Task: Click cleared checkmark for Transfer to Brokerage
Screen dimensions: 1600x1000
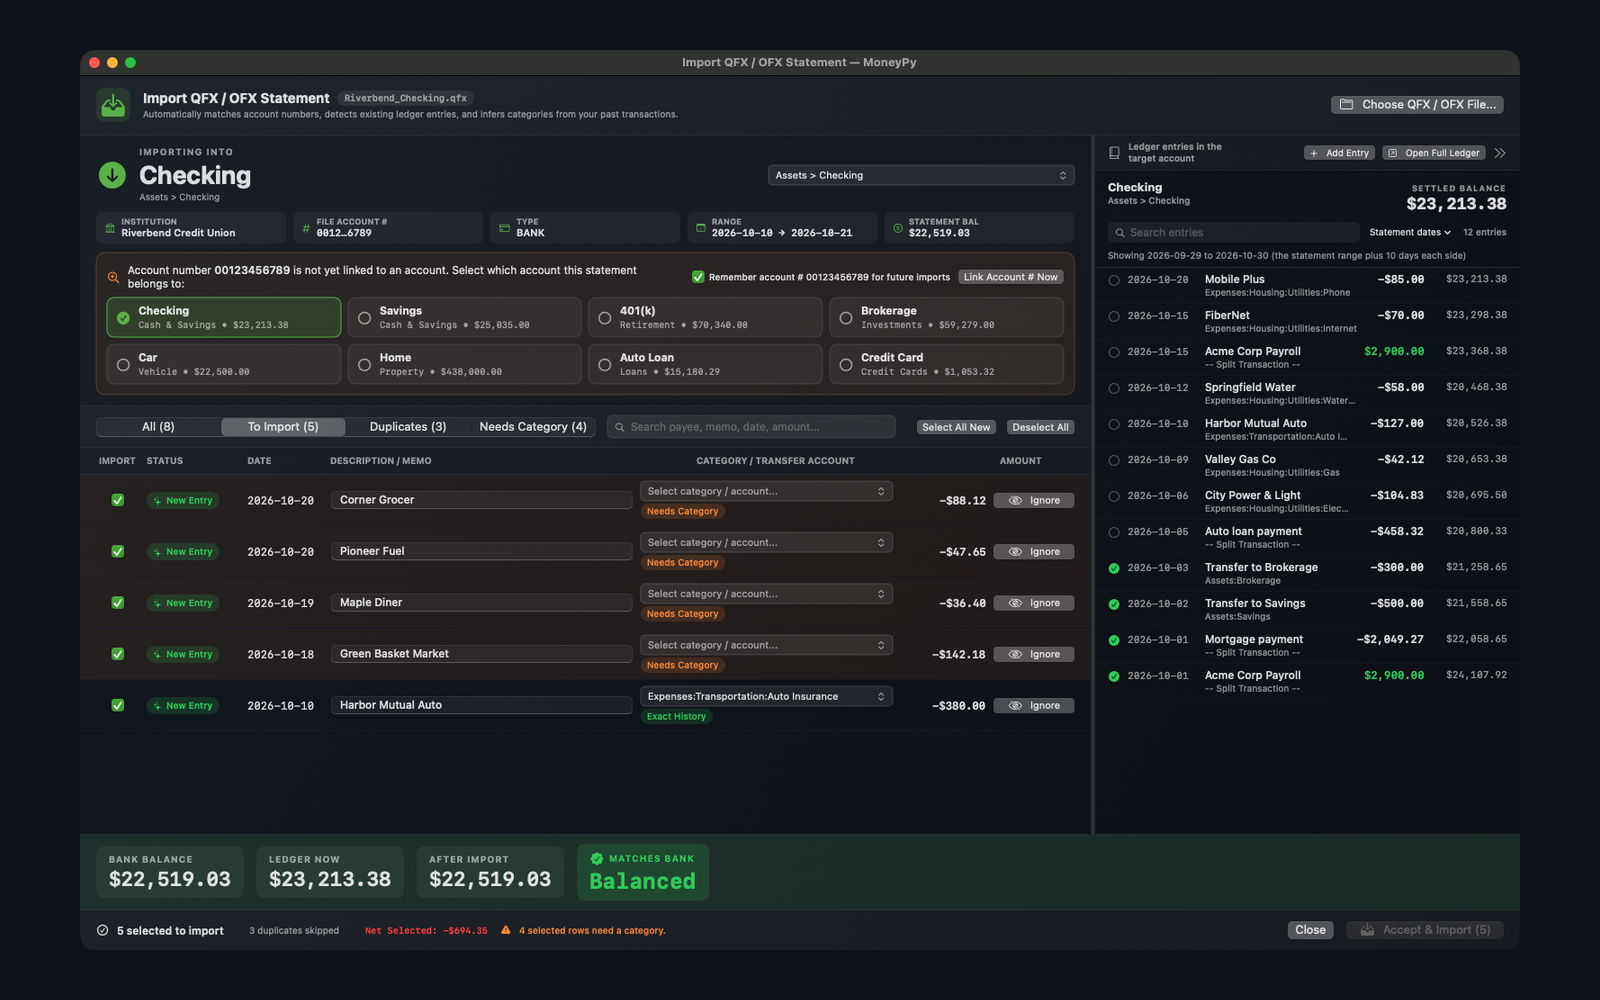Action: tap(1114, 568)
